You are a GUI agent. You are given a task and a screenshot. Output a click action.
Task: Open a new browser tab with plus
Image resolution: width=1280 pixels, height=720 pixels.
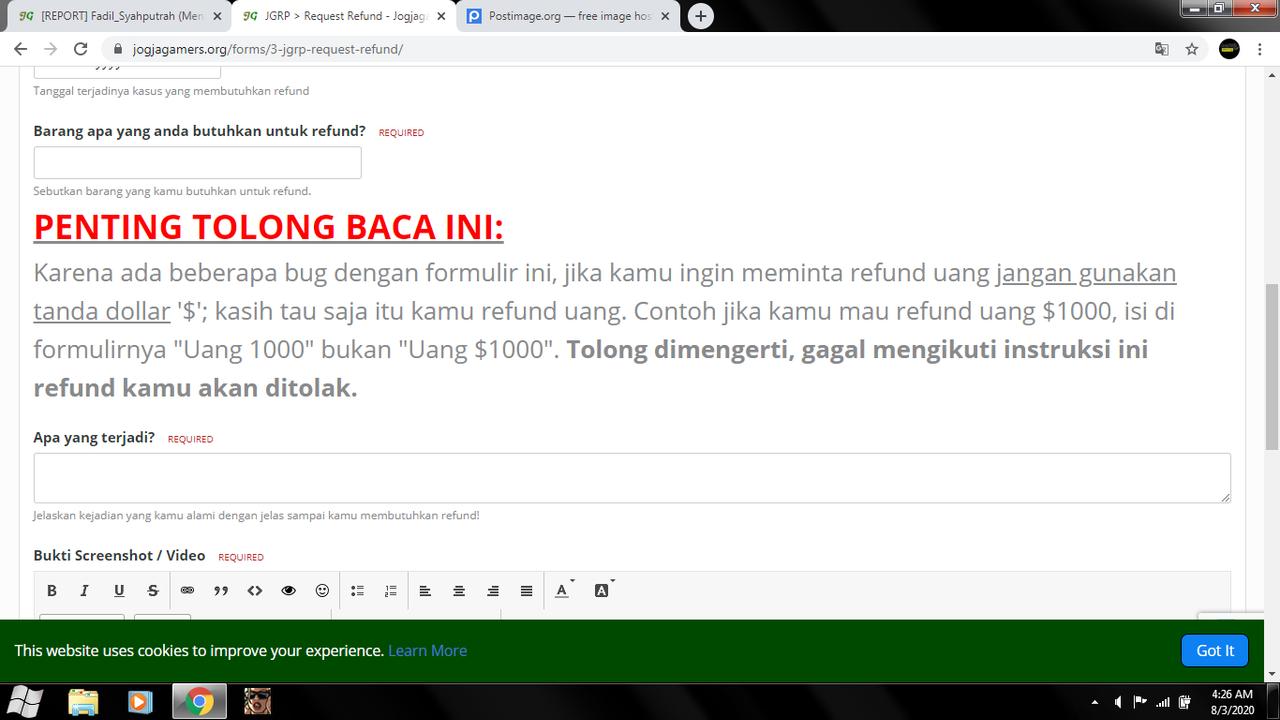(x=701, y=16)
